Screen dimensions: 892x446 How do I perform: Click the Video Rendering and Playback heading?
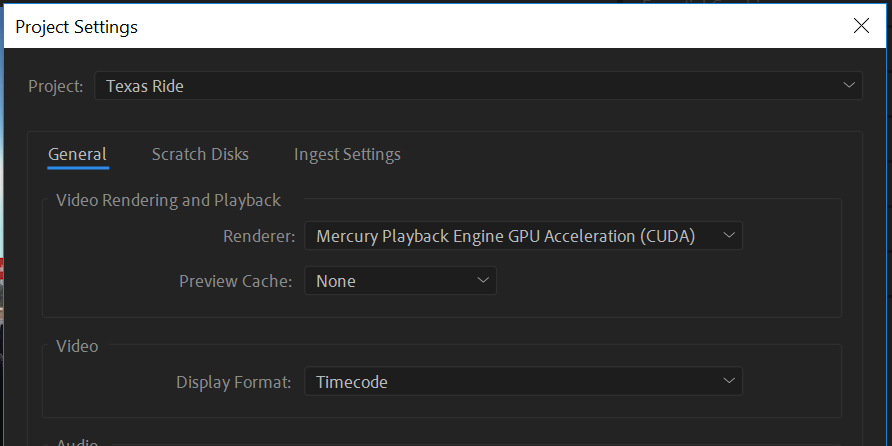[168, 200]
